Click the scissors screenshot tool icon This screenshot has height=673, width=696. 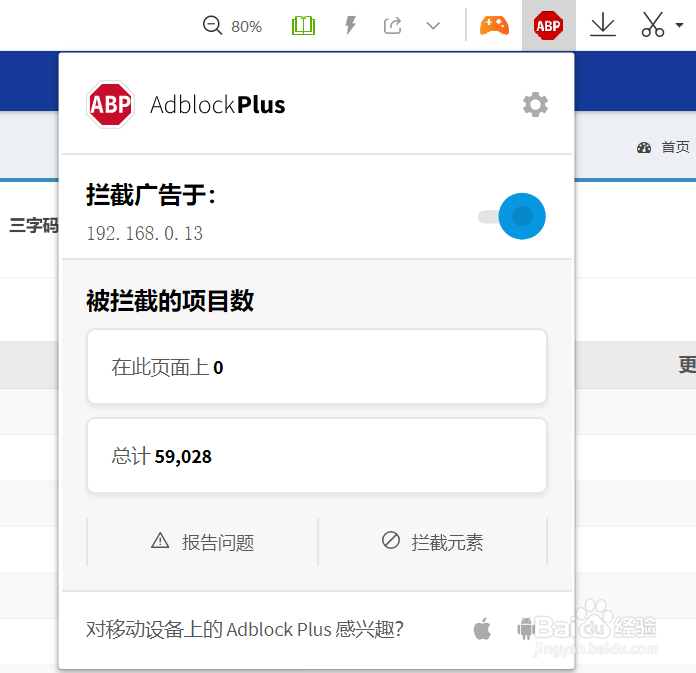[652, 24]
